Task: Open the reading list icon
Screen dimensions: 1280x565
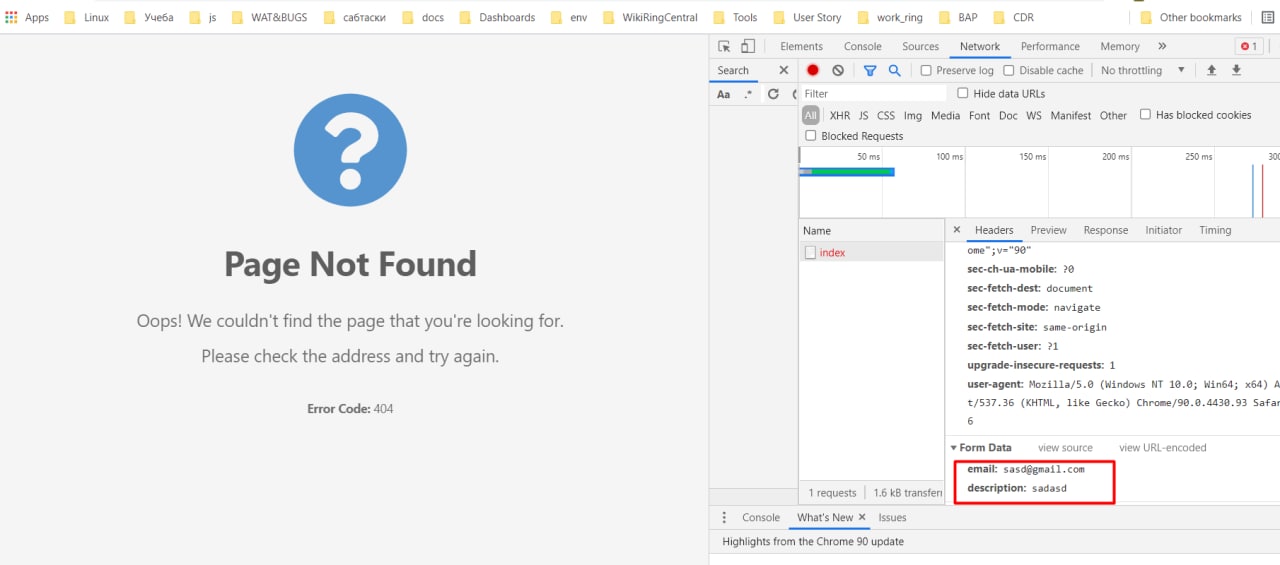Action: click(1268, 17)
